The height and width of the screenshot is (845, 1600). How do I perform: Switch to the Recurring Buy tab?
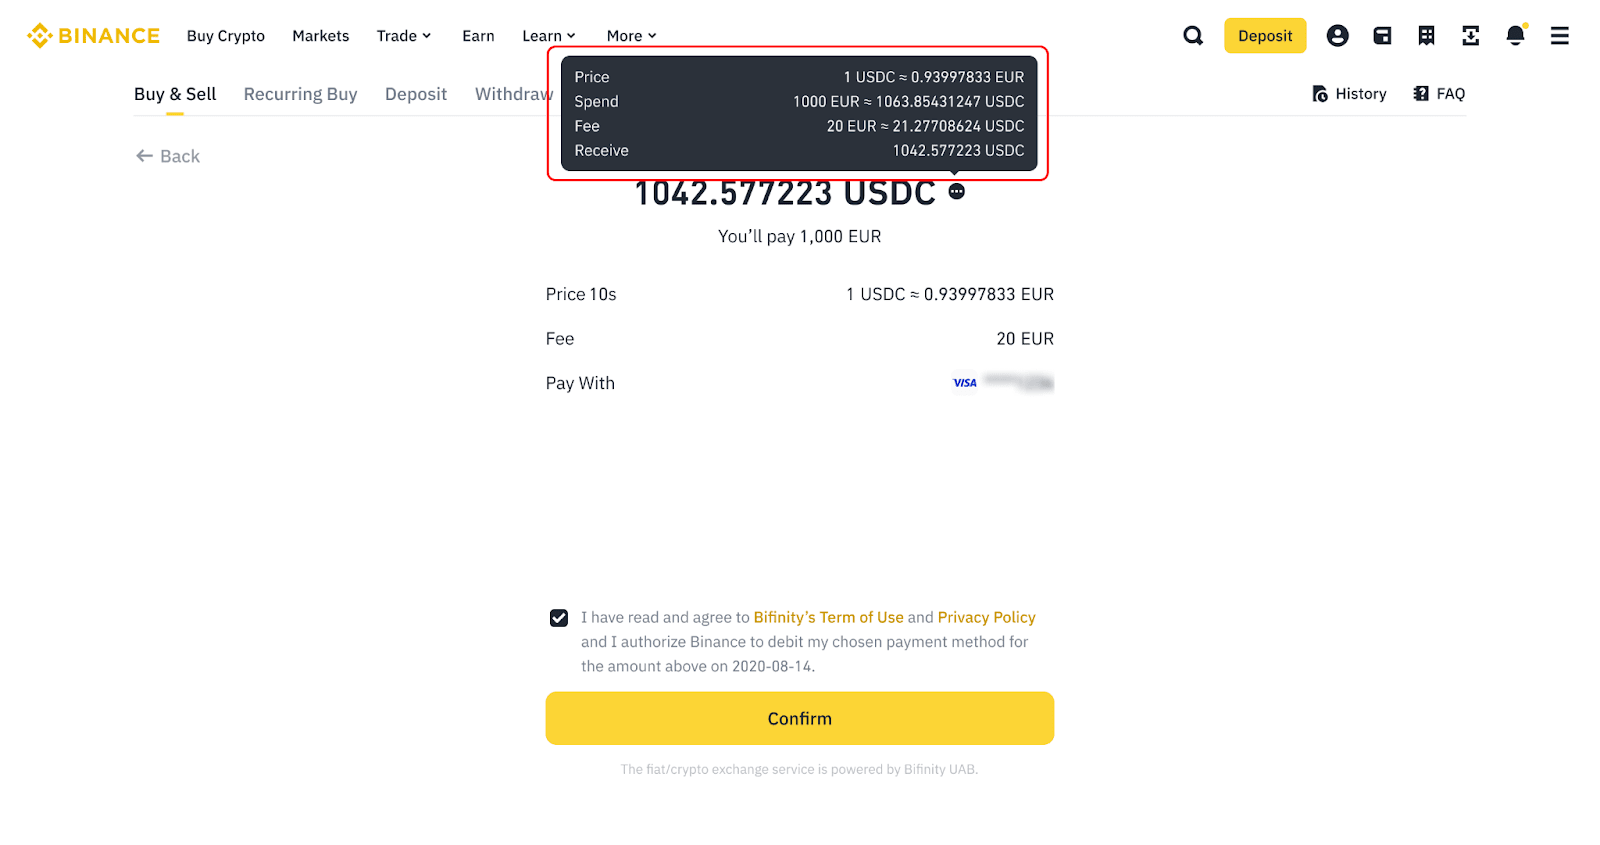[x=300, y=94]
